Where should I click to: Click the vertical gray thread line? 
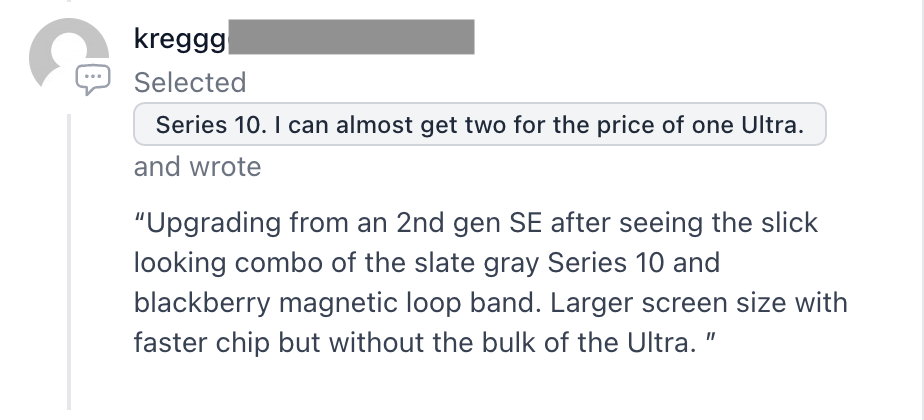(x=69, y=262)
